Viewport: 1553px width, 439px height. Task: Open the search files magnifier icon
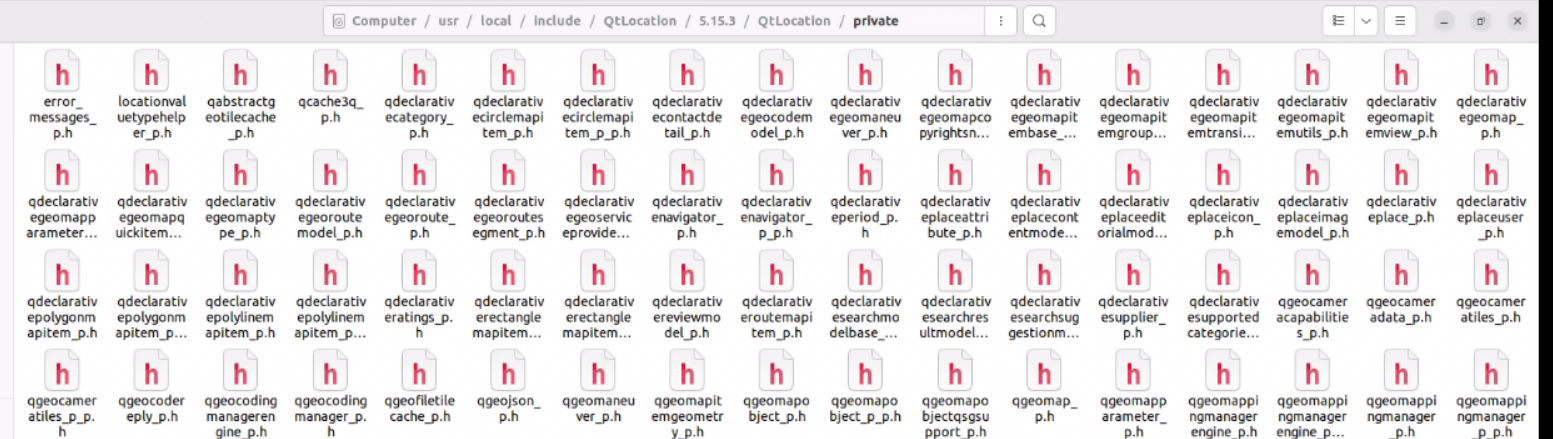point(1040,21)
